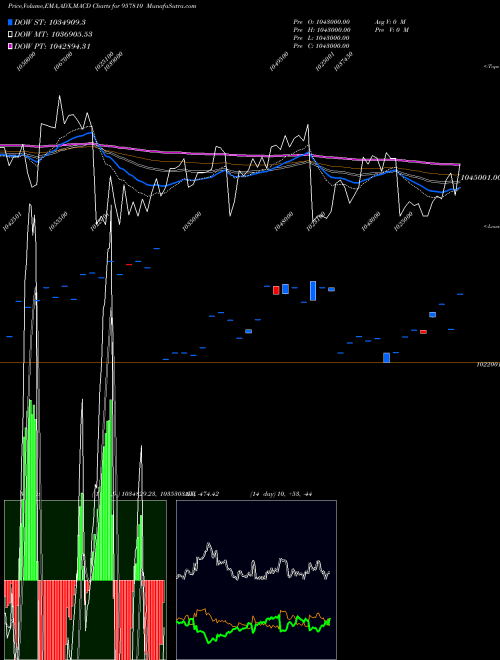Viewport: 500px width, 660px height.
Task: Click the magenta DOW PT legend swatch
Action: click(x=10, y=46)
